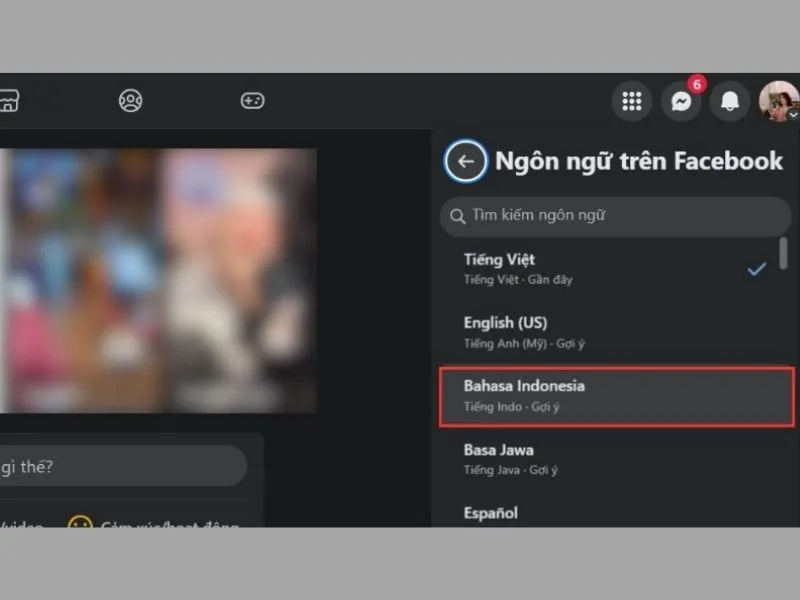Viewport: 800px width, 600px height.
Task: Click the 'Tiếng Anh (Mỹ) · Gợi ý' subtitle
Action: coord(524,343)
